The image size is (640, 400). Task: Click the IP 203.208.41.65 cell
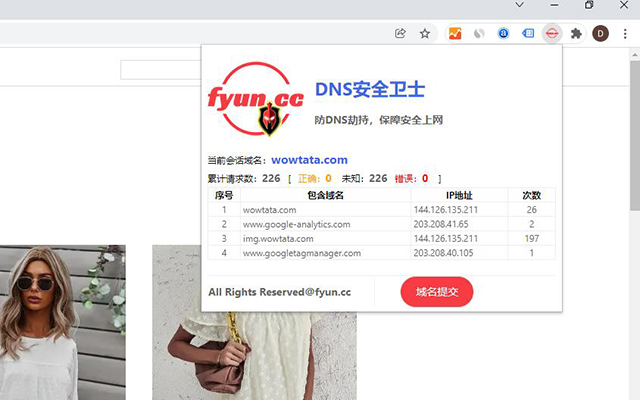(441, 224)
